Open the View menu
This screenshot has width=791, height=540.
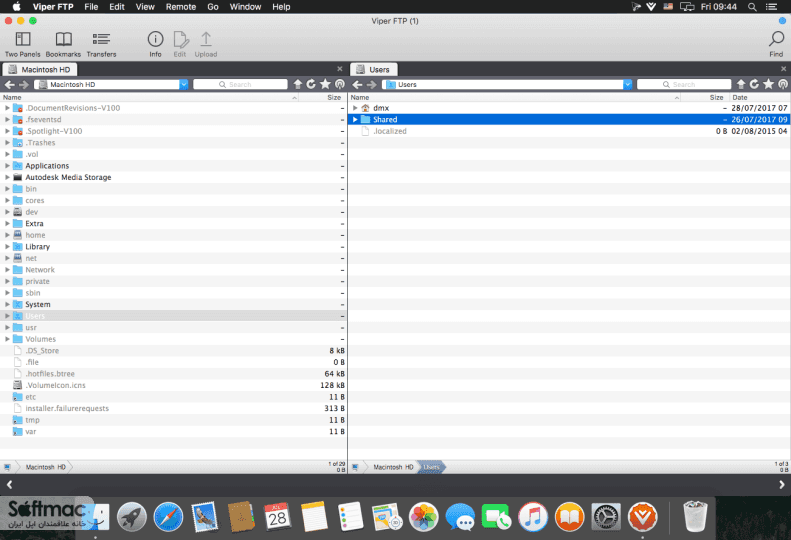point(145,7)
